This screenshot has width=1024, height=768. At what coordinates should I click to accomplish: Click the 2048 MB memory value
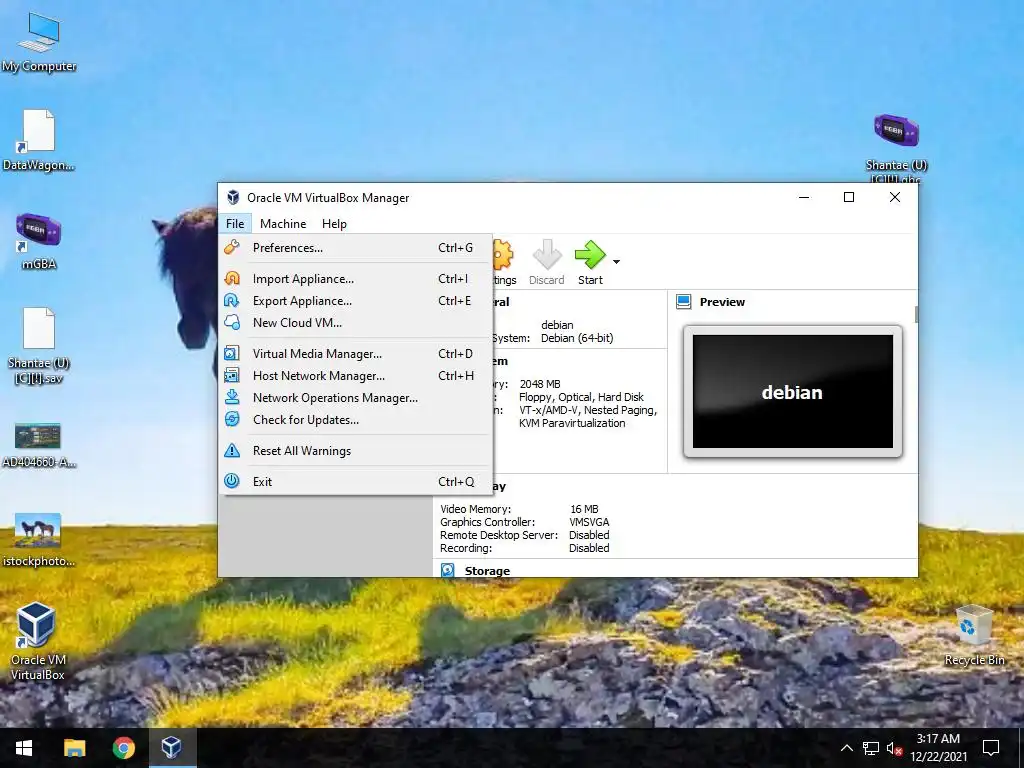540,384
